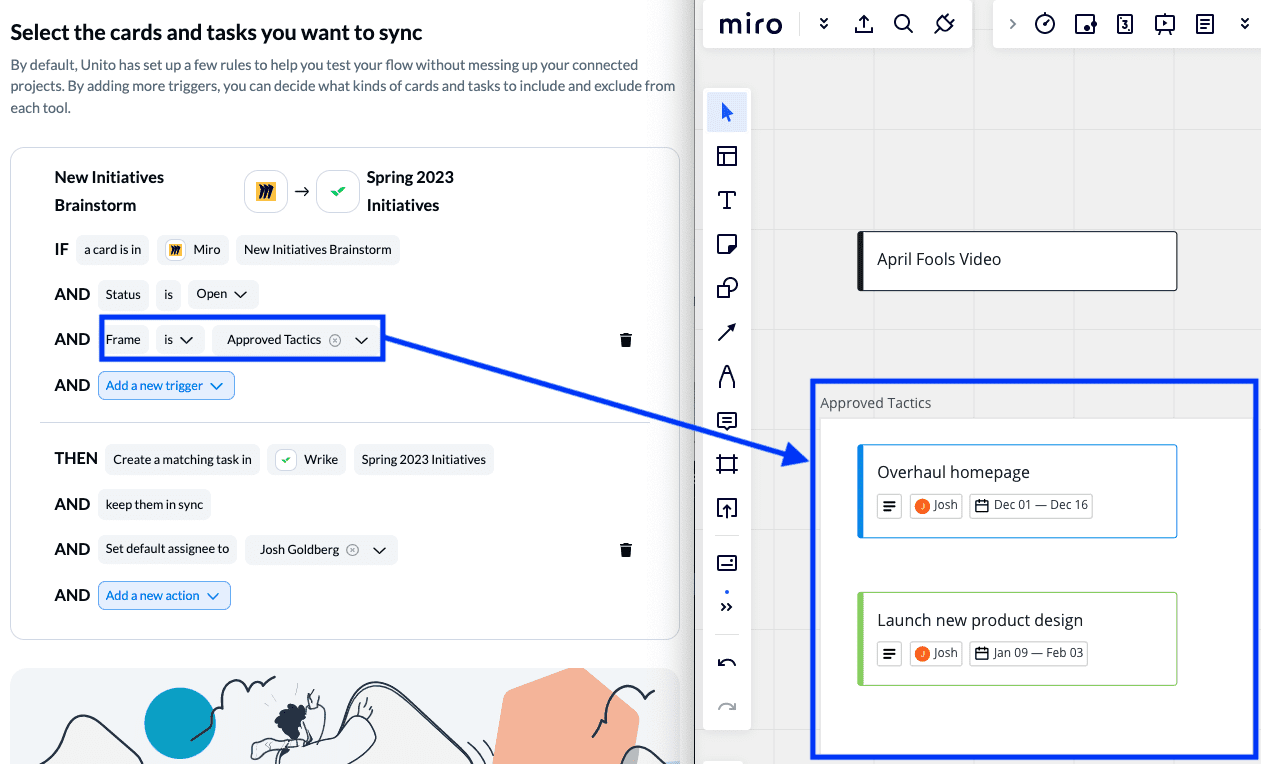Screen dimensions: 1261x764
Task: Select the Miro pen tool
Action: pos(727,377)
